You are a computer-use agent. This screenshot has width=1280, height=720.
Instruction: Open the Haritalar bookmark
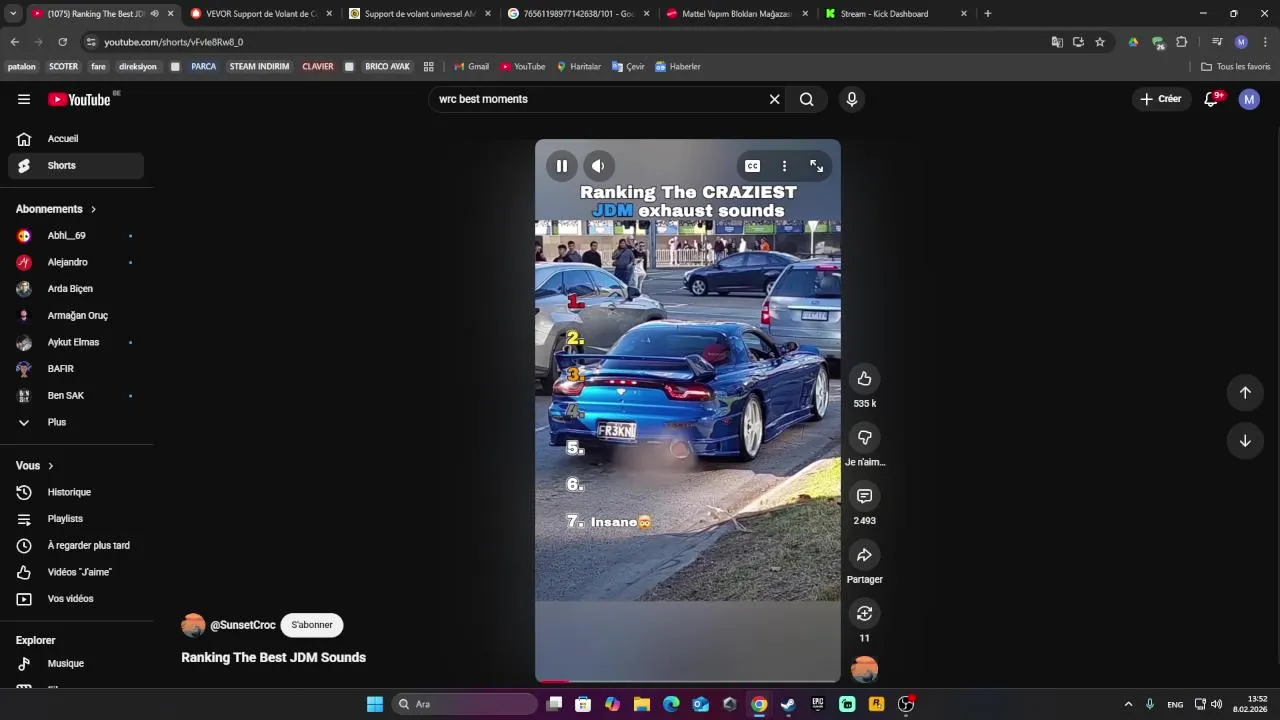coord(579,67)
